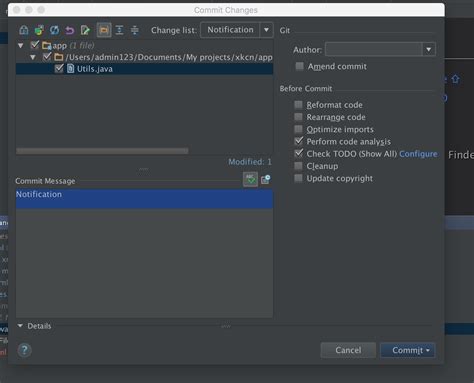Screen dimensions: 474x383
Task: Open commit message history icon
Action: (x=266, y=180)
